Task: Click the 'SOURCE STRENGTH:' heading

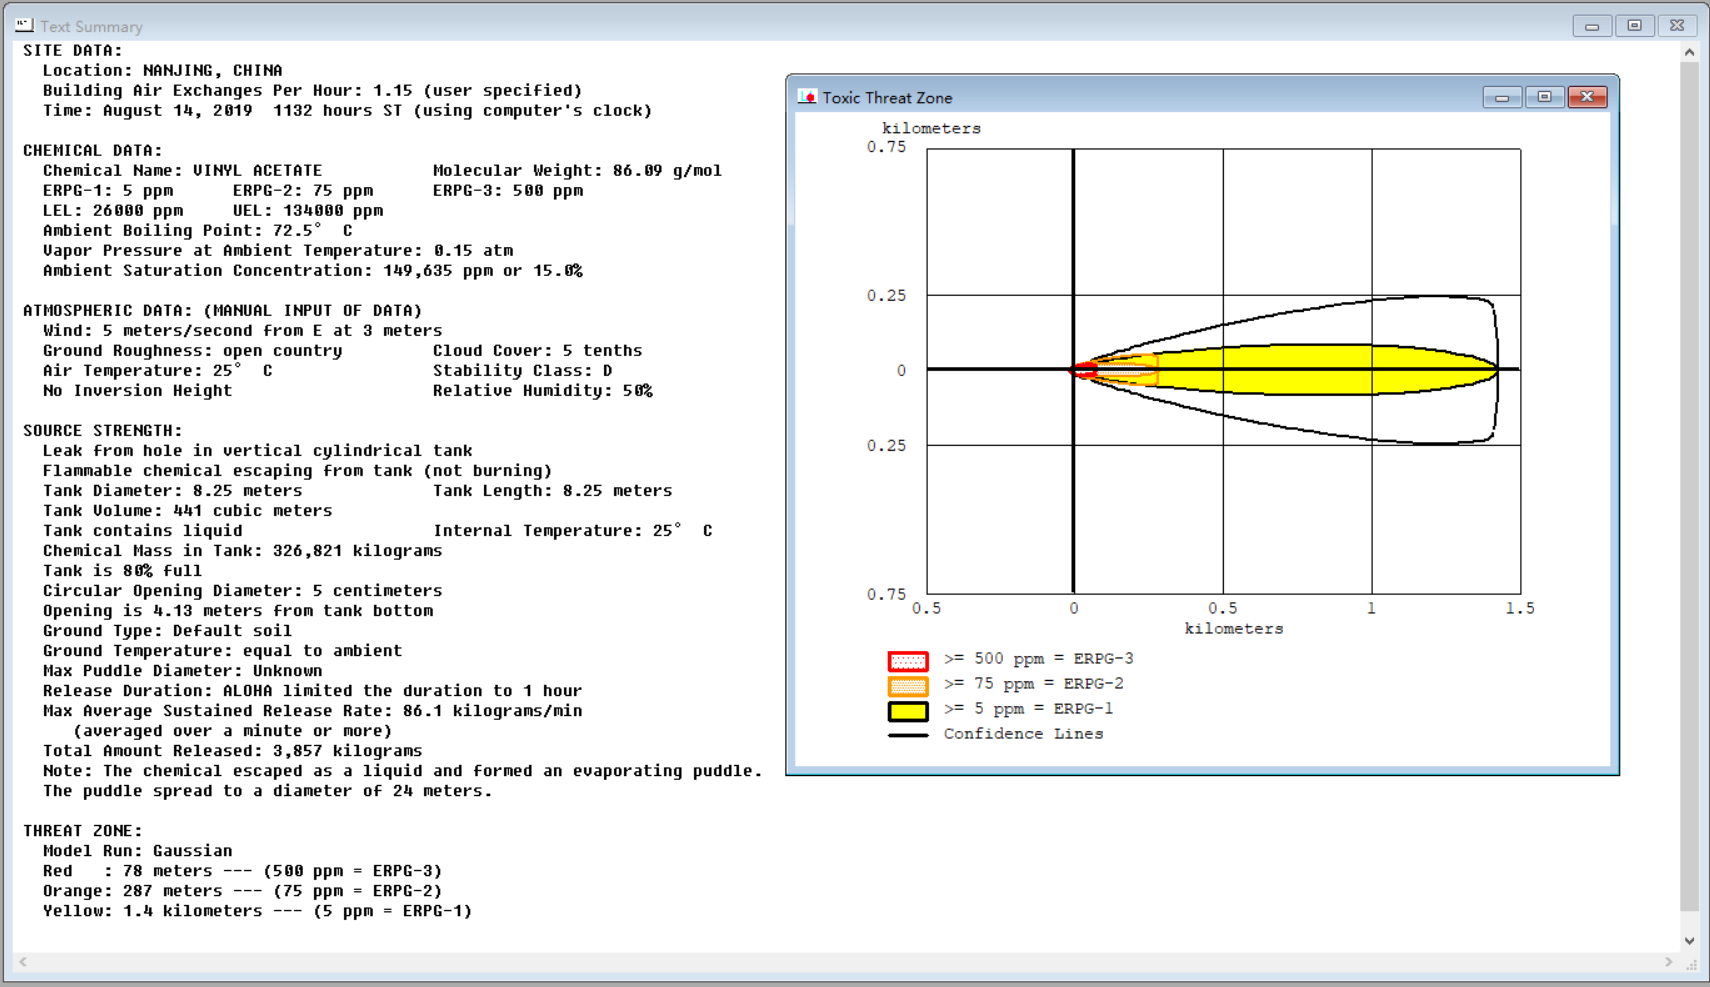Action: point(103,431)
